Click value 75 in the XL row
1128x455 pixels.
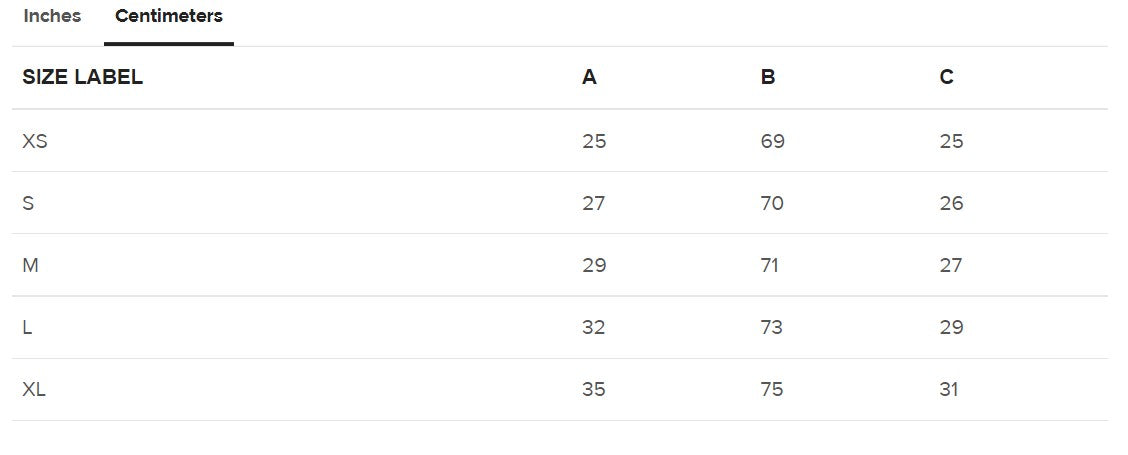click(x=772, y=389)
